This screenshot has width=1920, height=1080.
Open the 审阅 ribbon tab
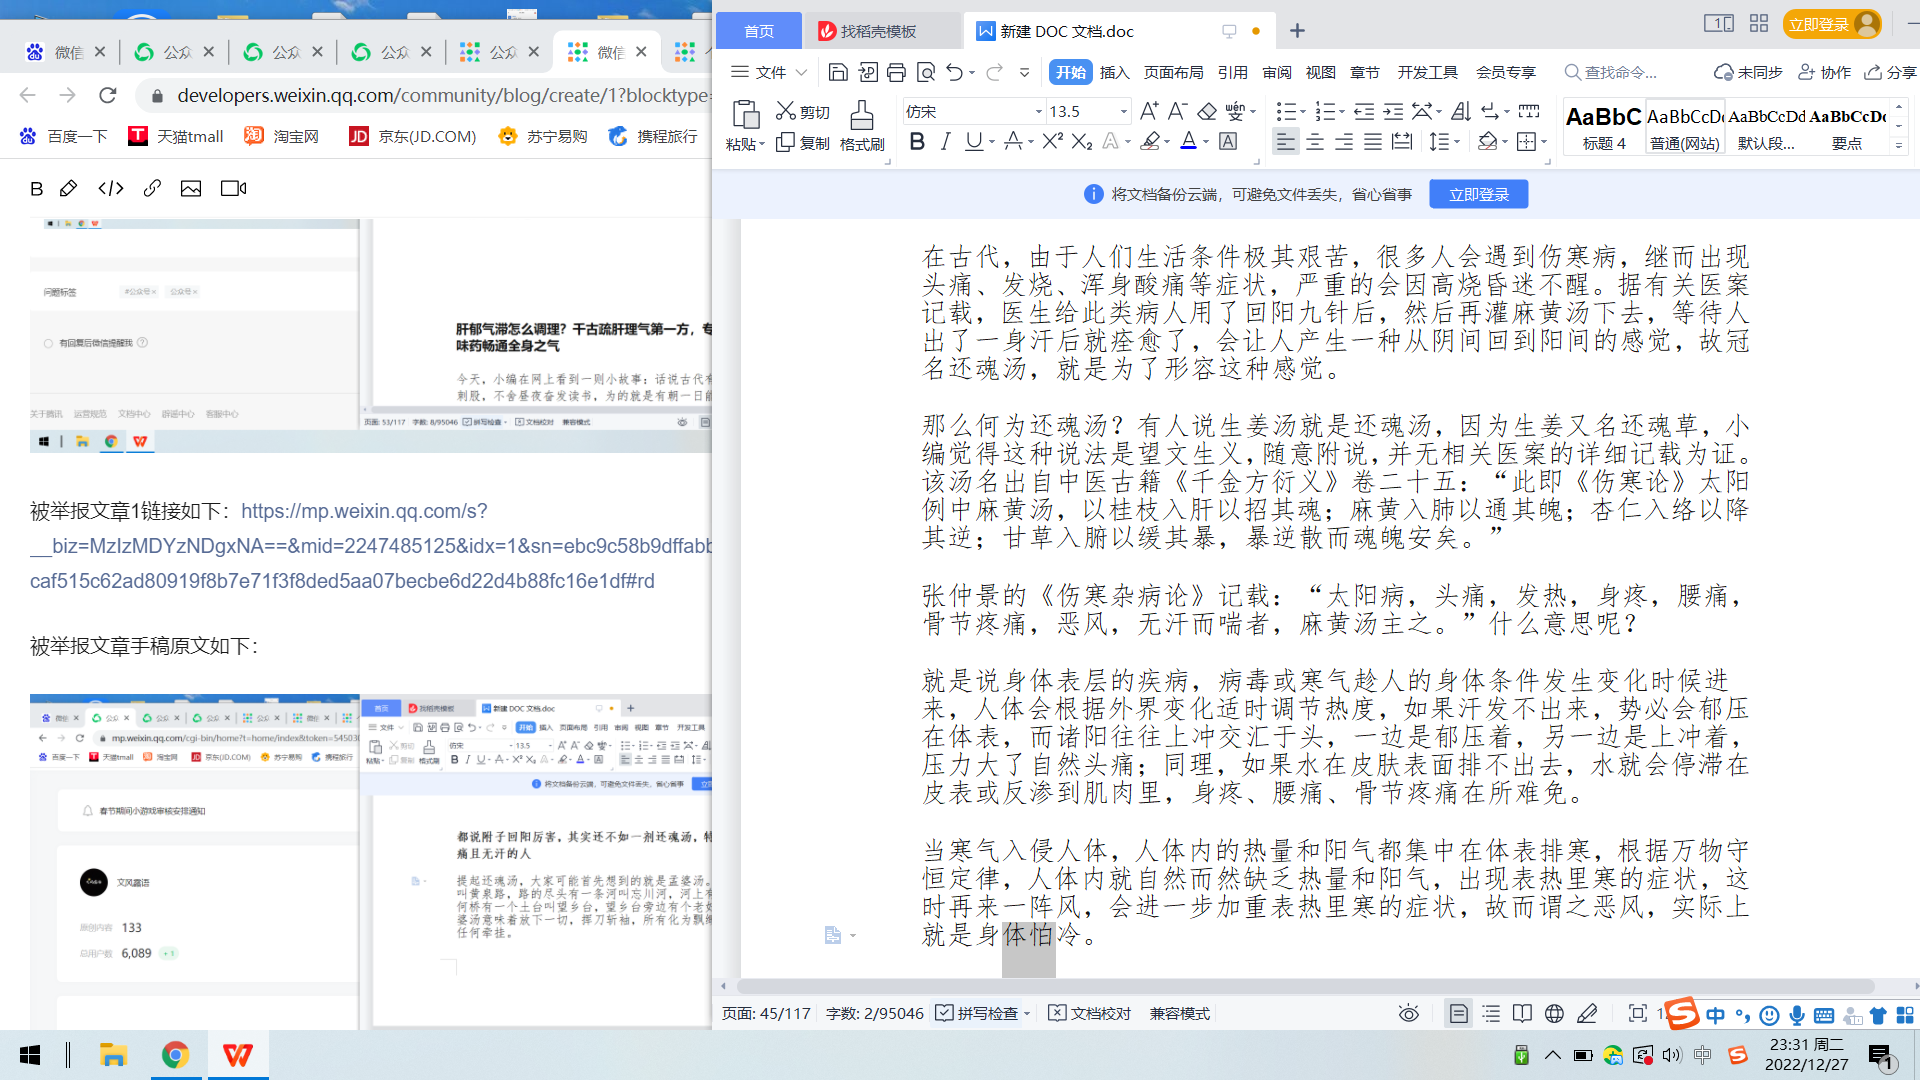[x=1276, y=72]
